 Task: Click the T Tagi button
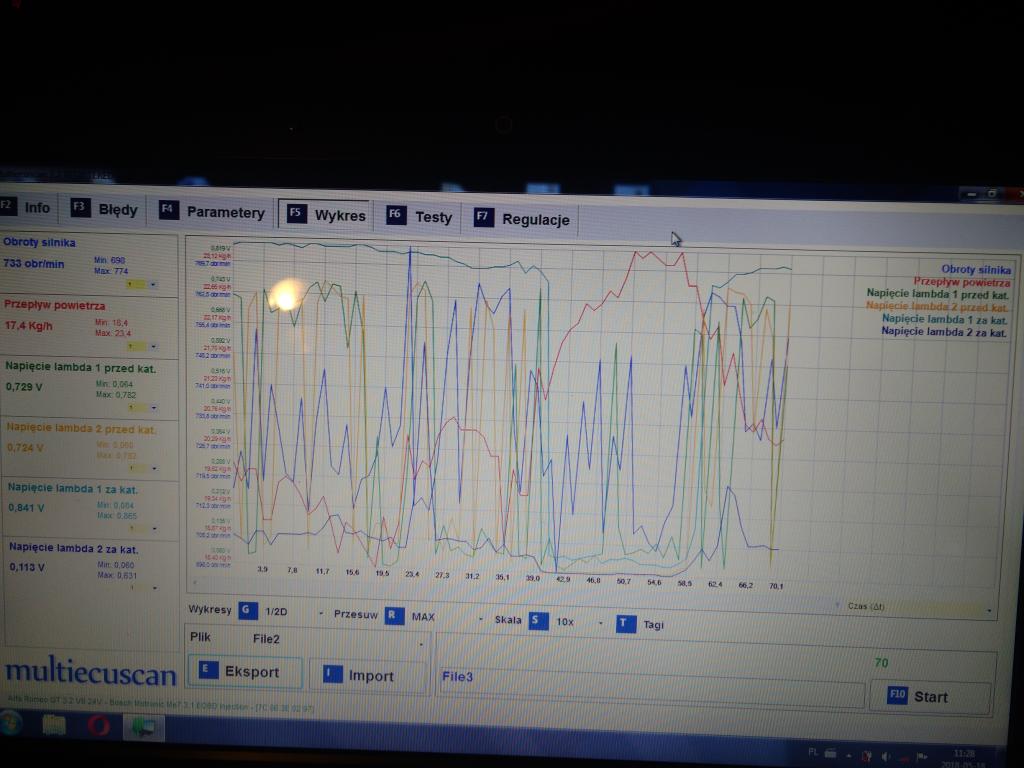coord(640,624)
